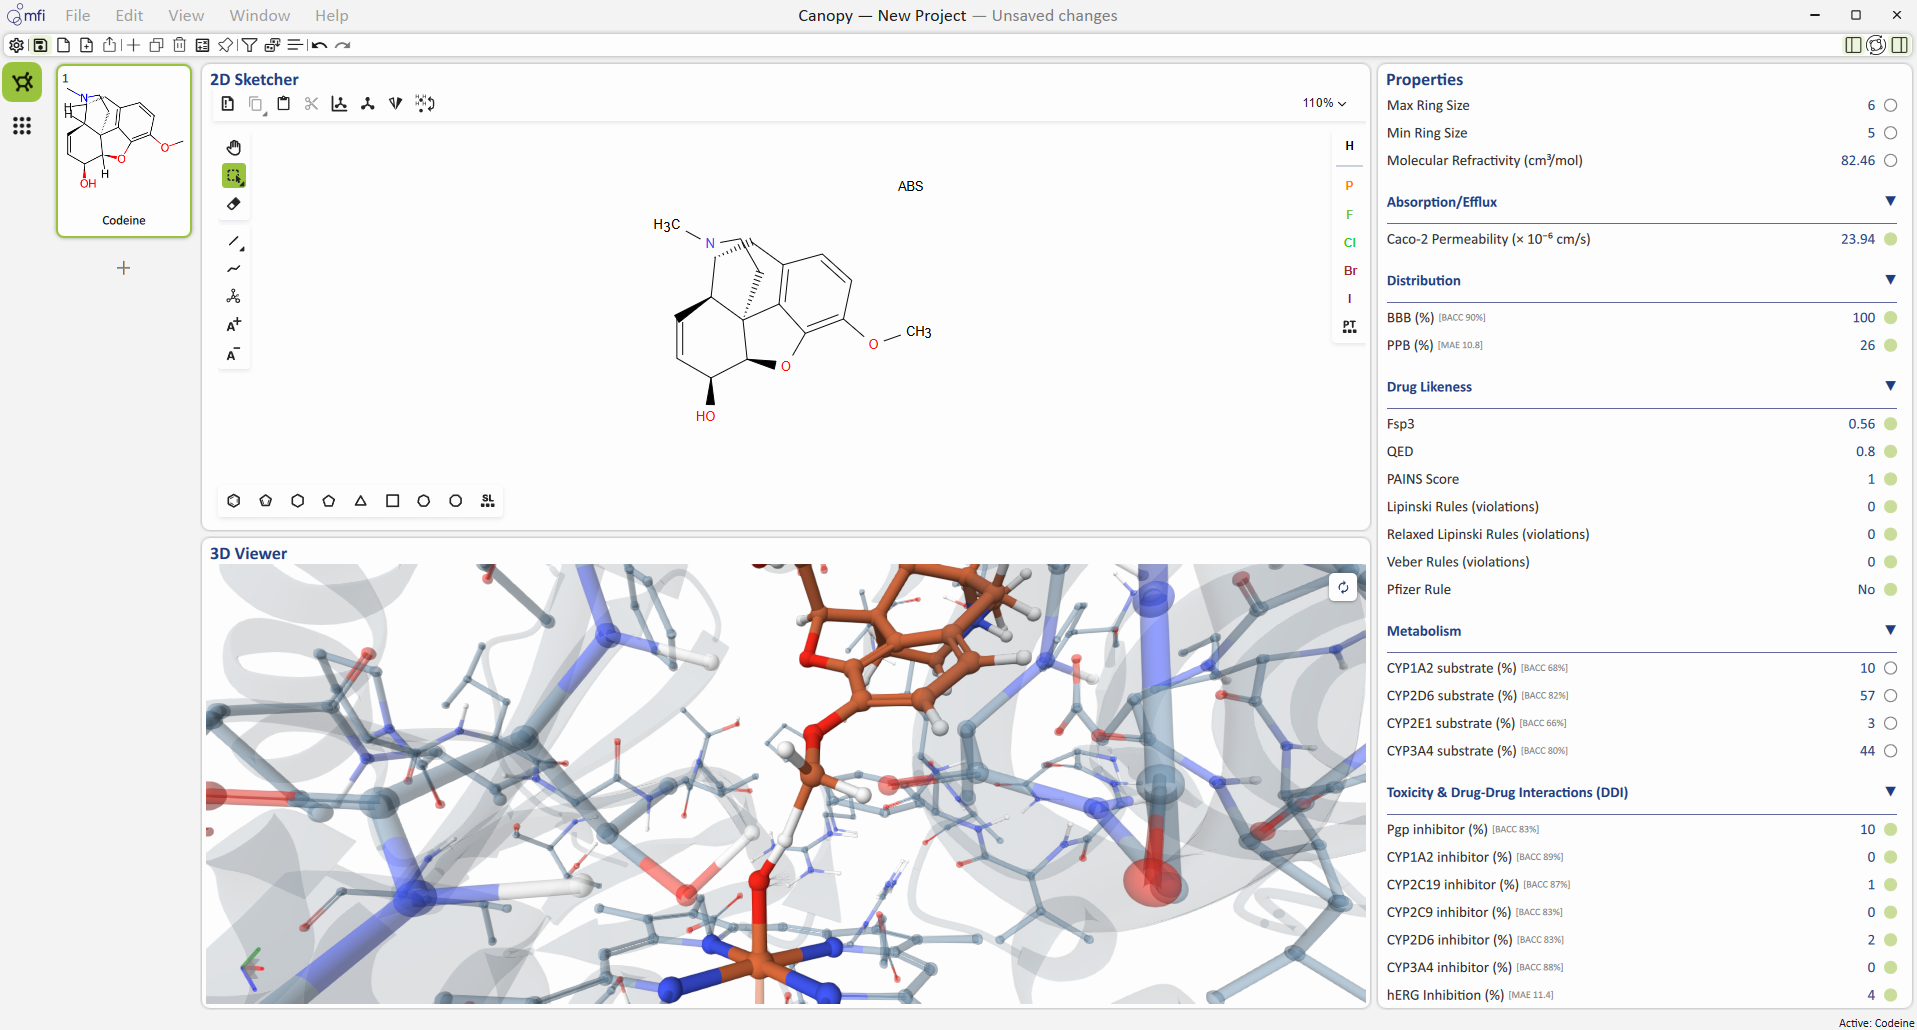Click the pin icon in top toolbar

(225, 45)
